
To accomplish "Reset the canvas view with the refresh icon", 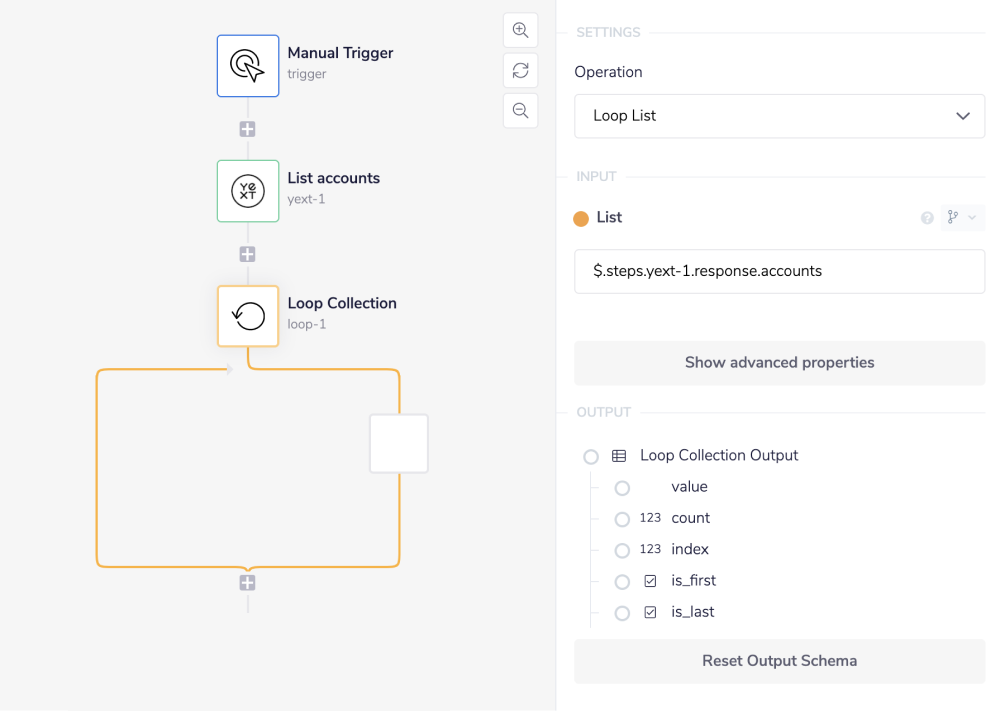I will pyautogui.click(x=520, y=70).
